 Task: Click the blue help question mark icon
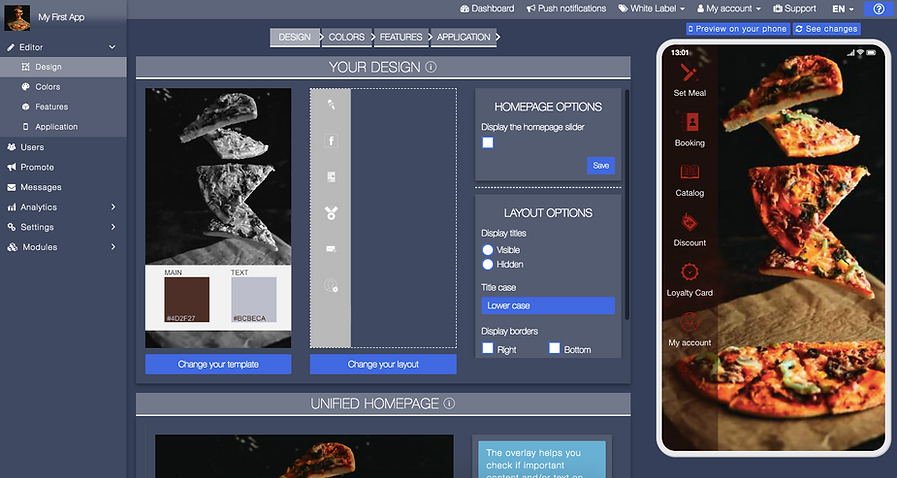[x=879, y=9]
